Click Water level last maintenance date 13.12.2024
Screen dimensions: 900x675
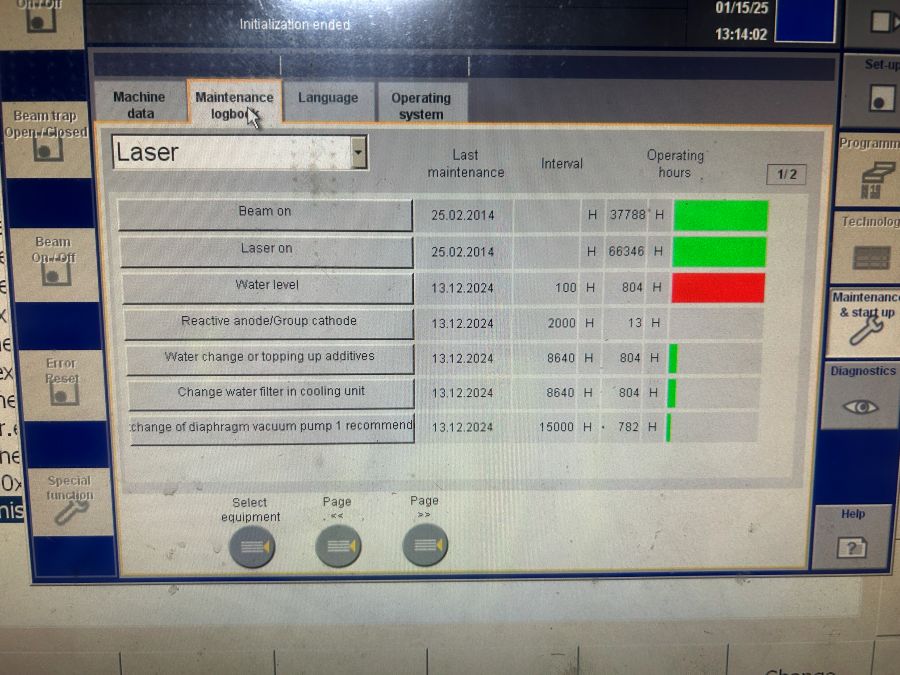coord(462,288)
